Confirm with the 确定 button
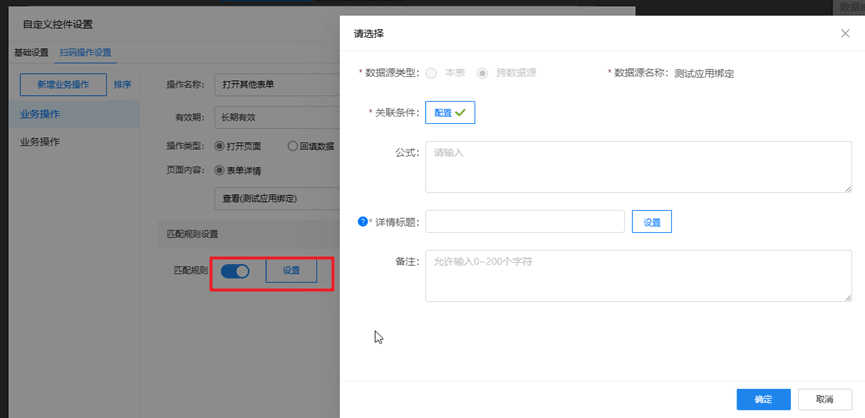The height and width of the screenshot is (418, 865). (x=763, y=400)
